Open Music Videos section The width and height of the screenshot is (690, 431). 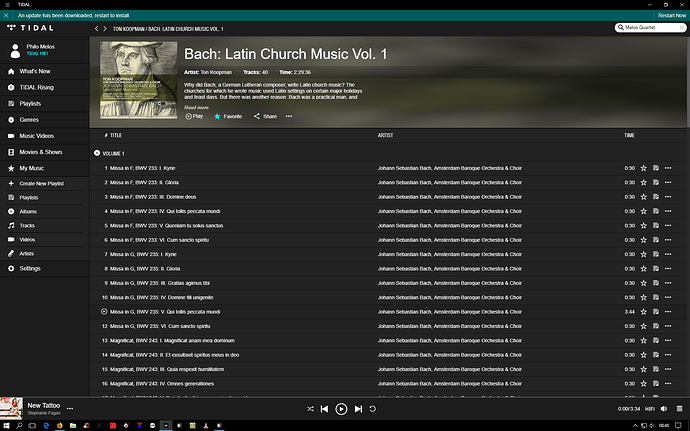click(37, 136)
